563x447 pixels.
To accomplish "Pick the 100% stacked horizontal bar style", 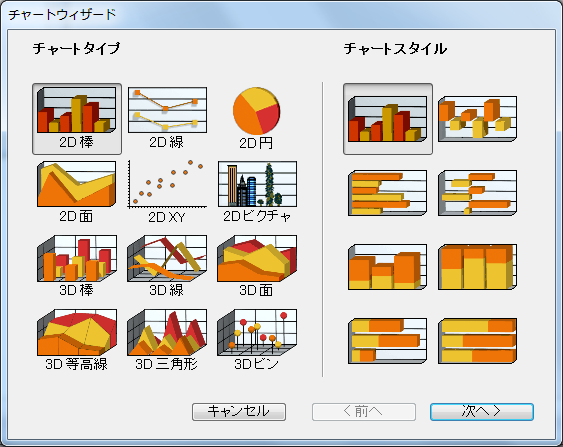I will (478, 341).
